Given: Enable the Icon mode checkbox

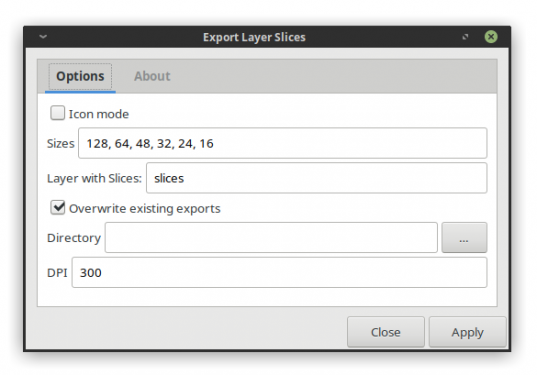Looking at the screenshot, I should [x=57, y=113].
